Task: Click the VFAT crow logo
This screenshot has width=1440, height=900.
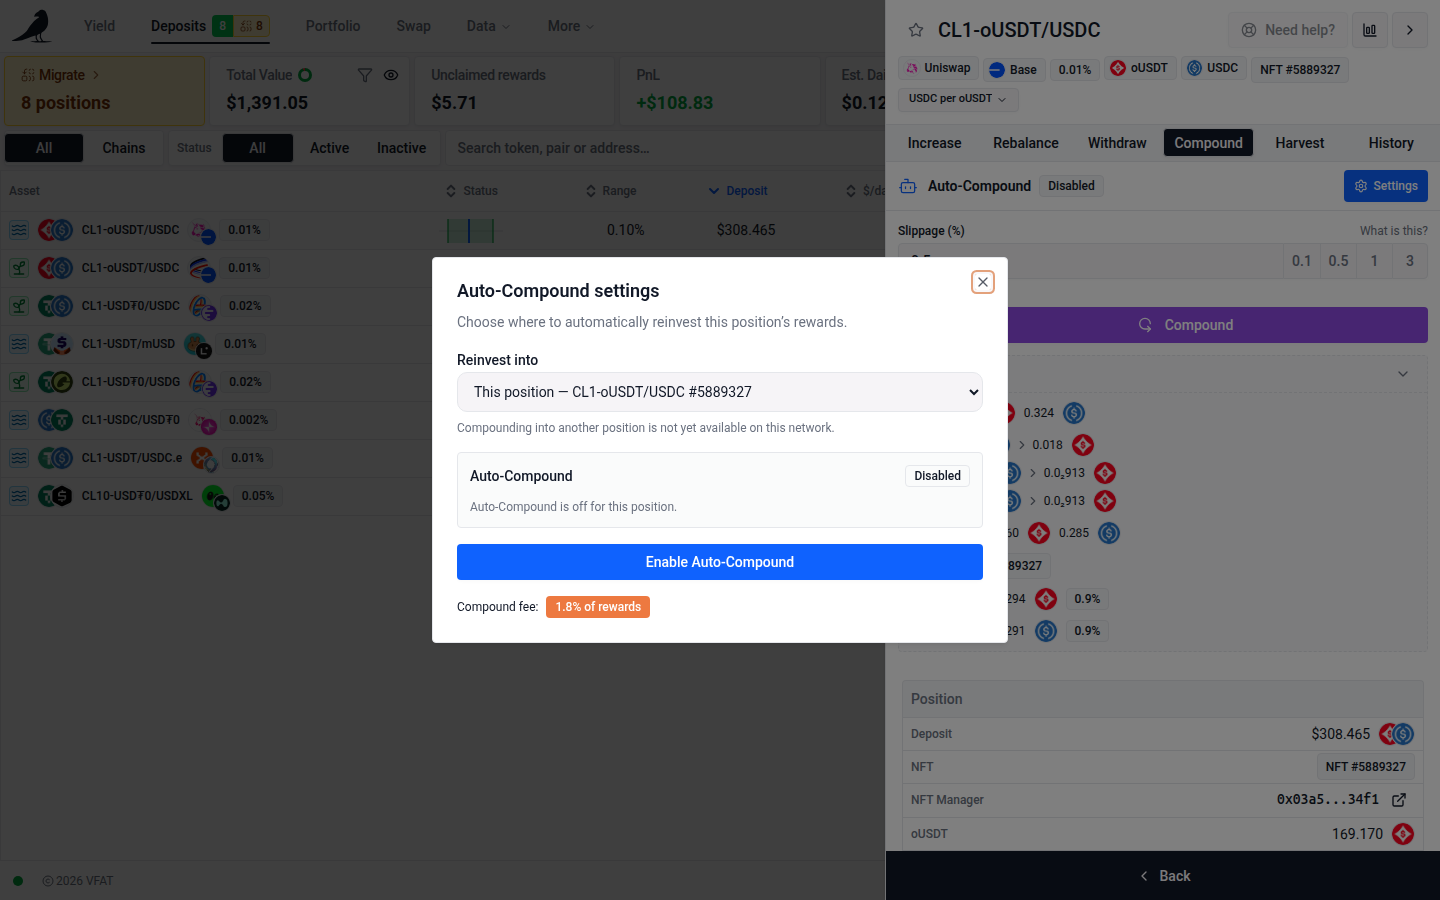Action: point(33,26)
